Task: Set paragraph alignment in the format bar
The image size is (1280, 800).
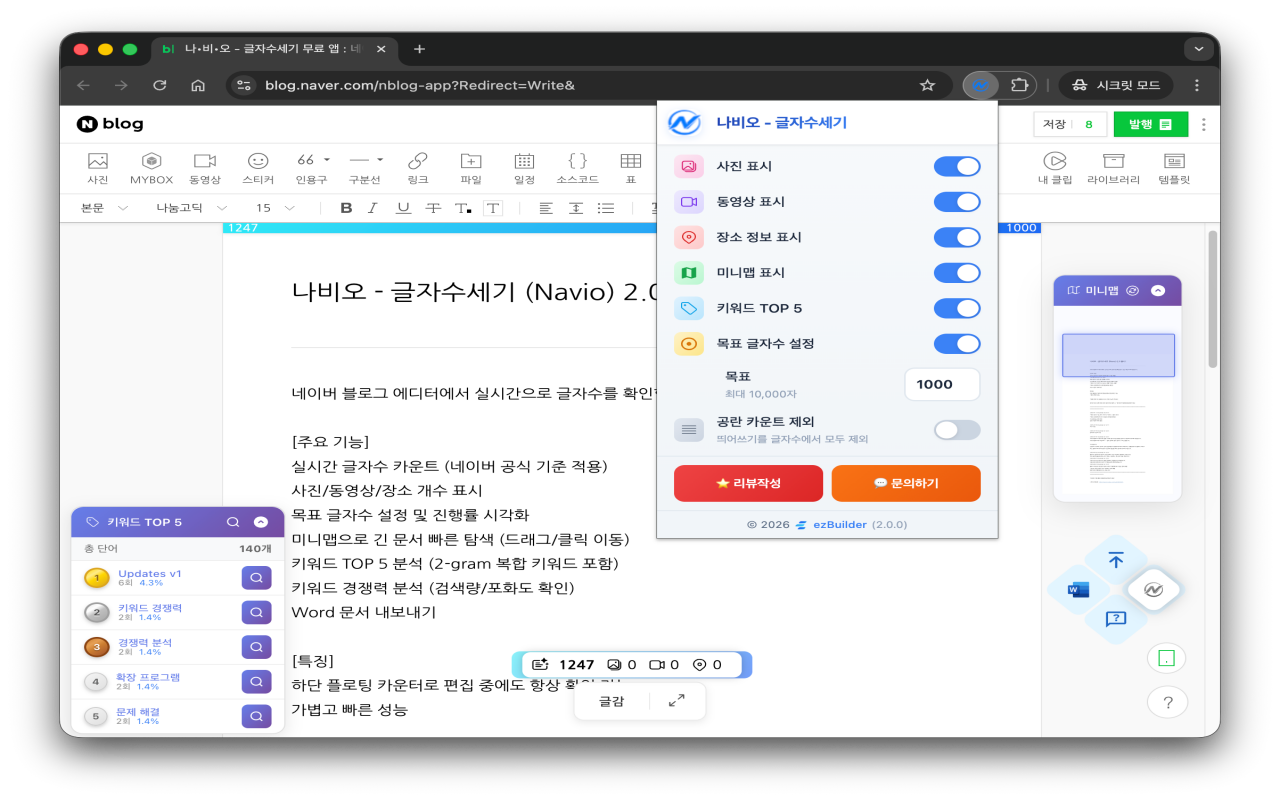Action: (x=546, y=208)
